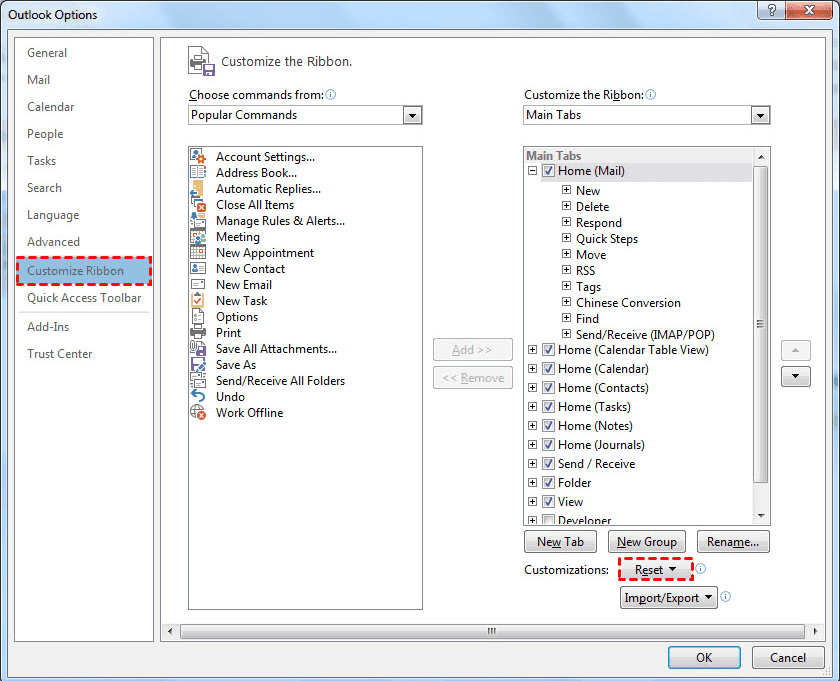
Task: Expand the Respond group node
Action: pos(566,222)
